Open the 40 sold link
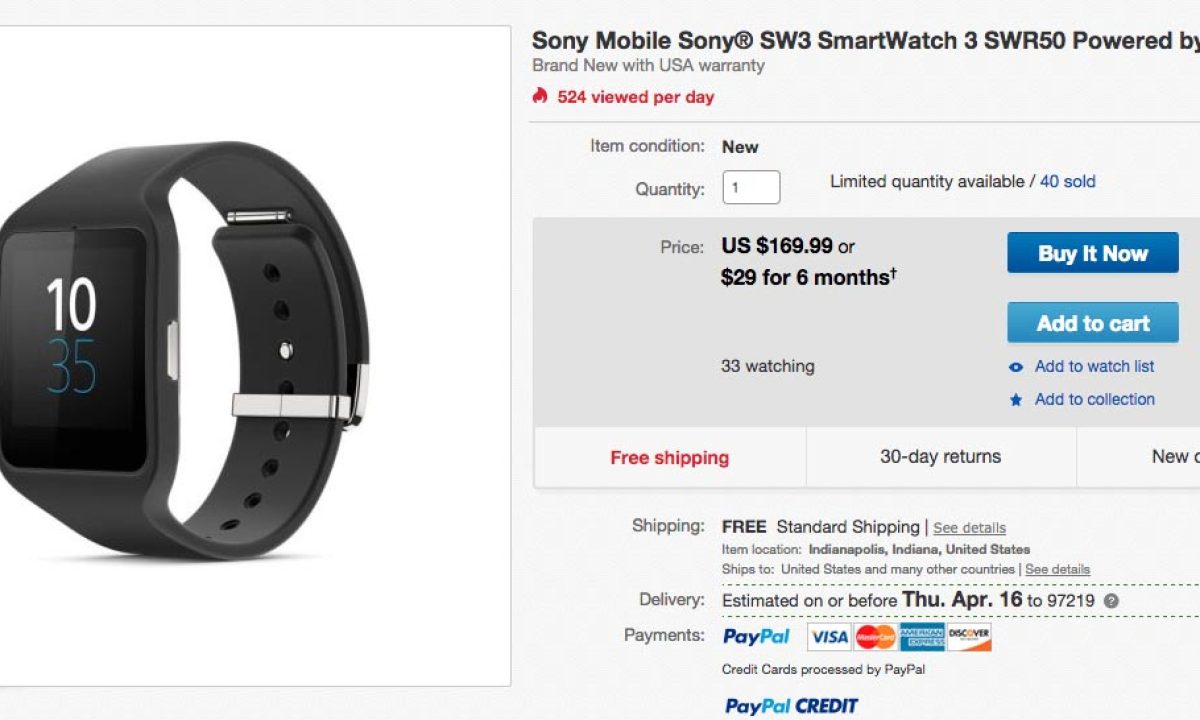 coord(1067,181)
